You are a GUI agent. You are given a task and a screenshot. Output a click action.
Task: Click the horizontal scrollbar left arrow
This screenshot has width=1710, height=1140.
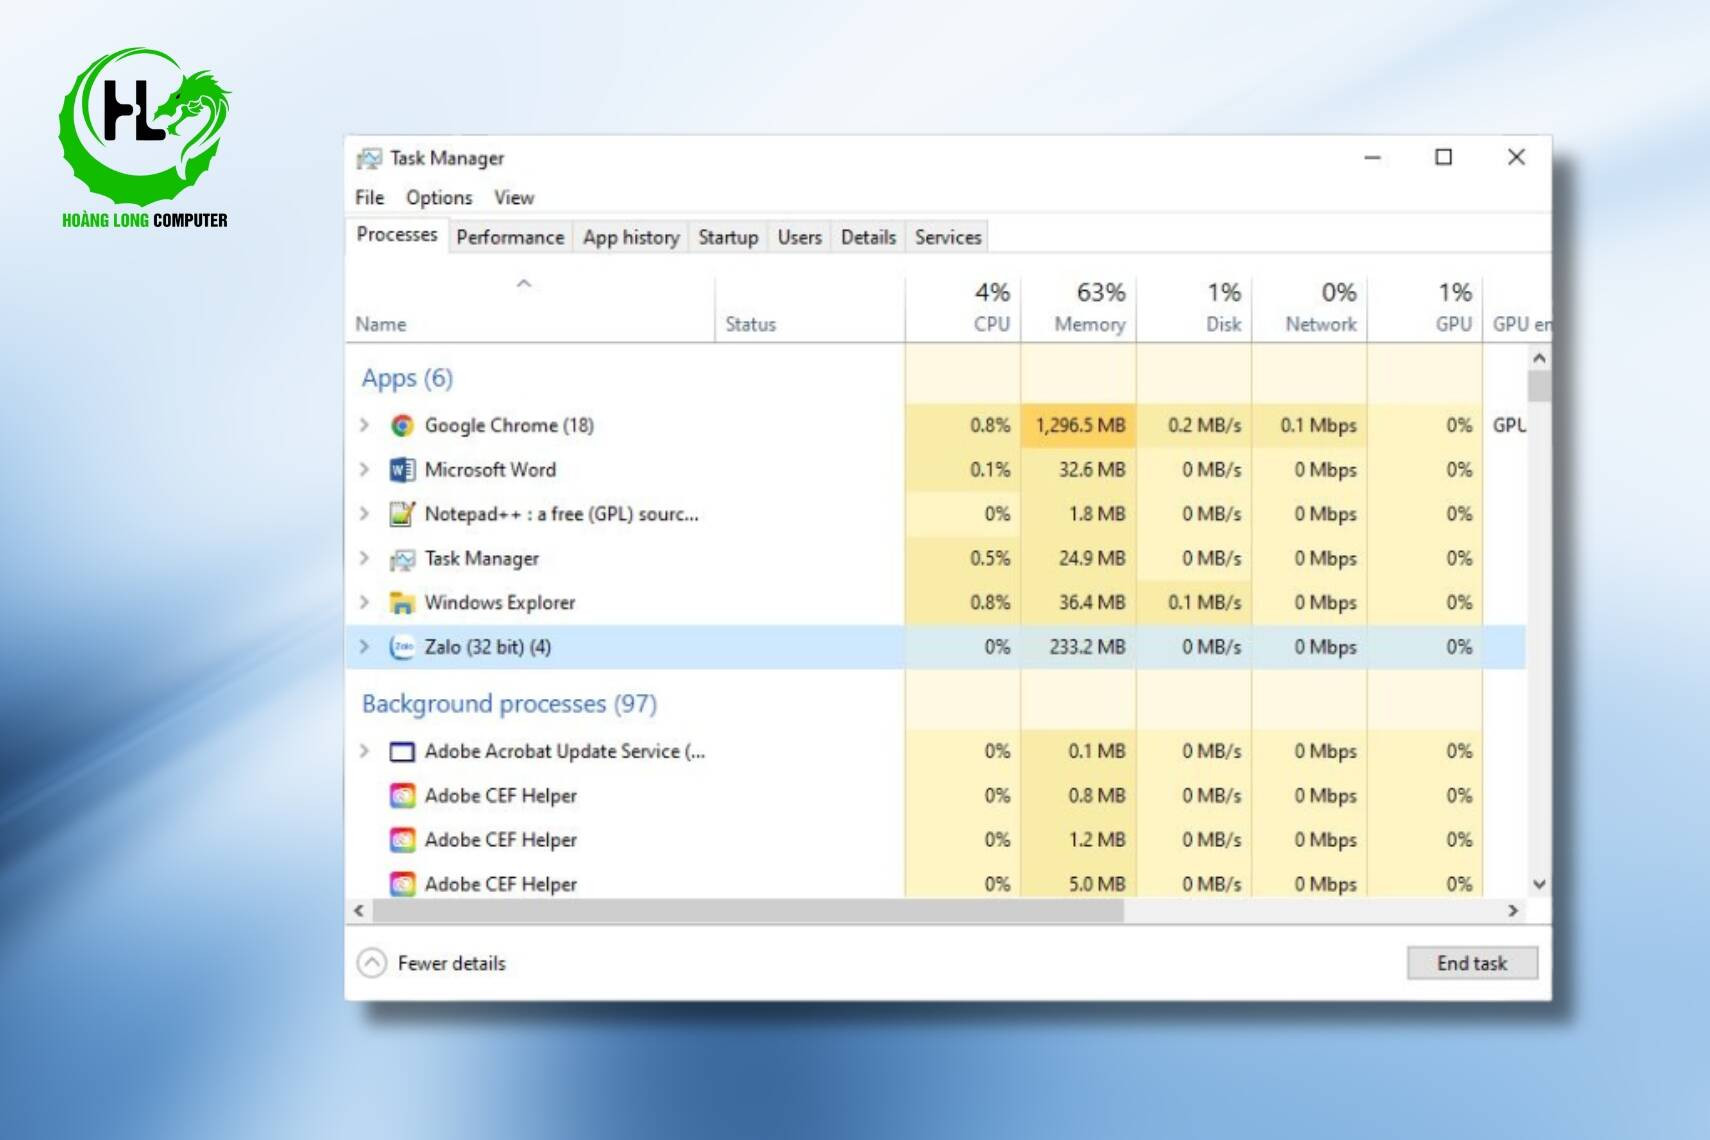(x=359, y=910)
